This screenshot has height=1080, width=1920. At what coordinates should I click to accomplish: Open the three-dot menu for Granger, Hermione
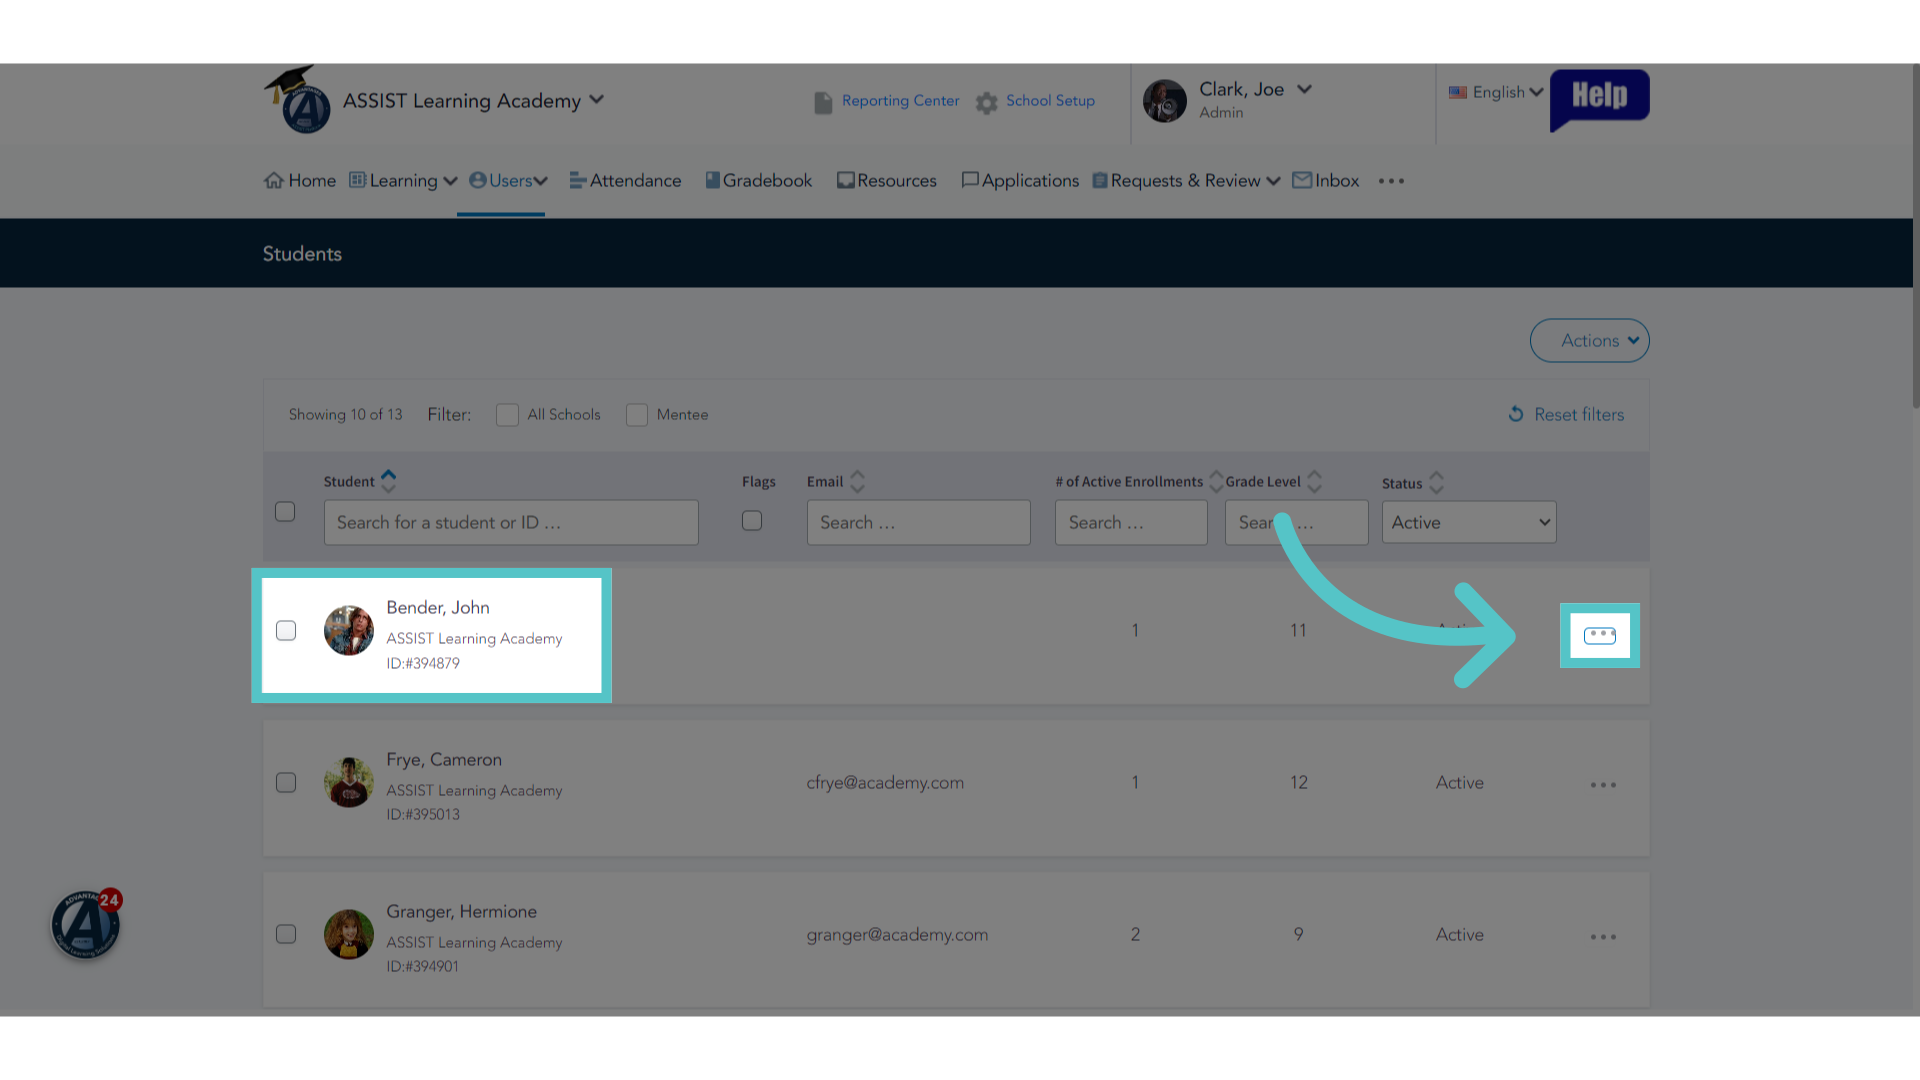coord(1603,937)
